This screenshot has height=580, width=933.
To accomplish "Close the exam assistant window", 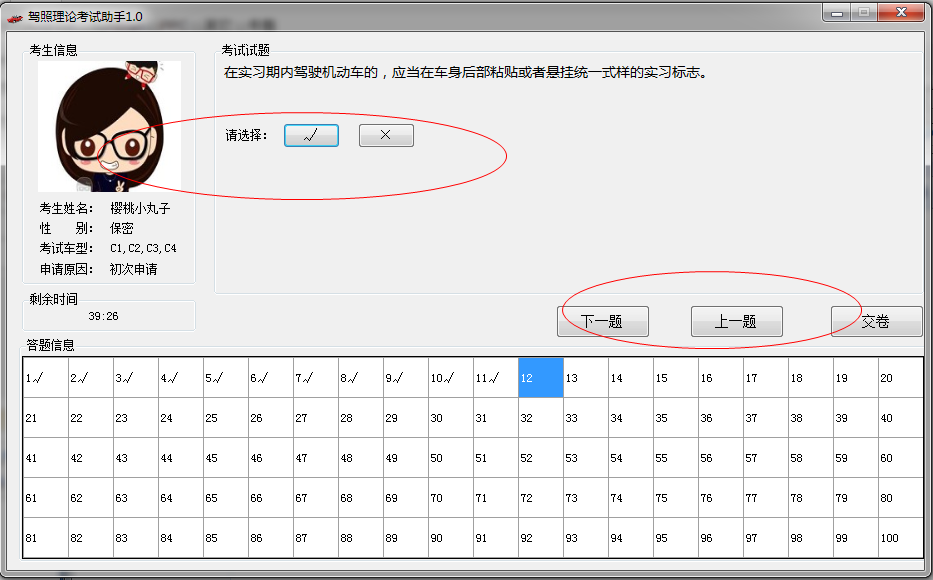I will point(901,12).
